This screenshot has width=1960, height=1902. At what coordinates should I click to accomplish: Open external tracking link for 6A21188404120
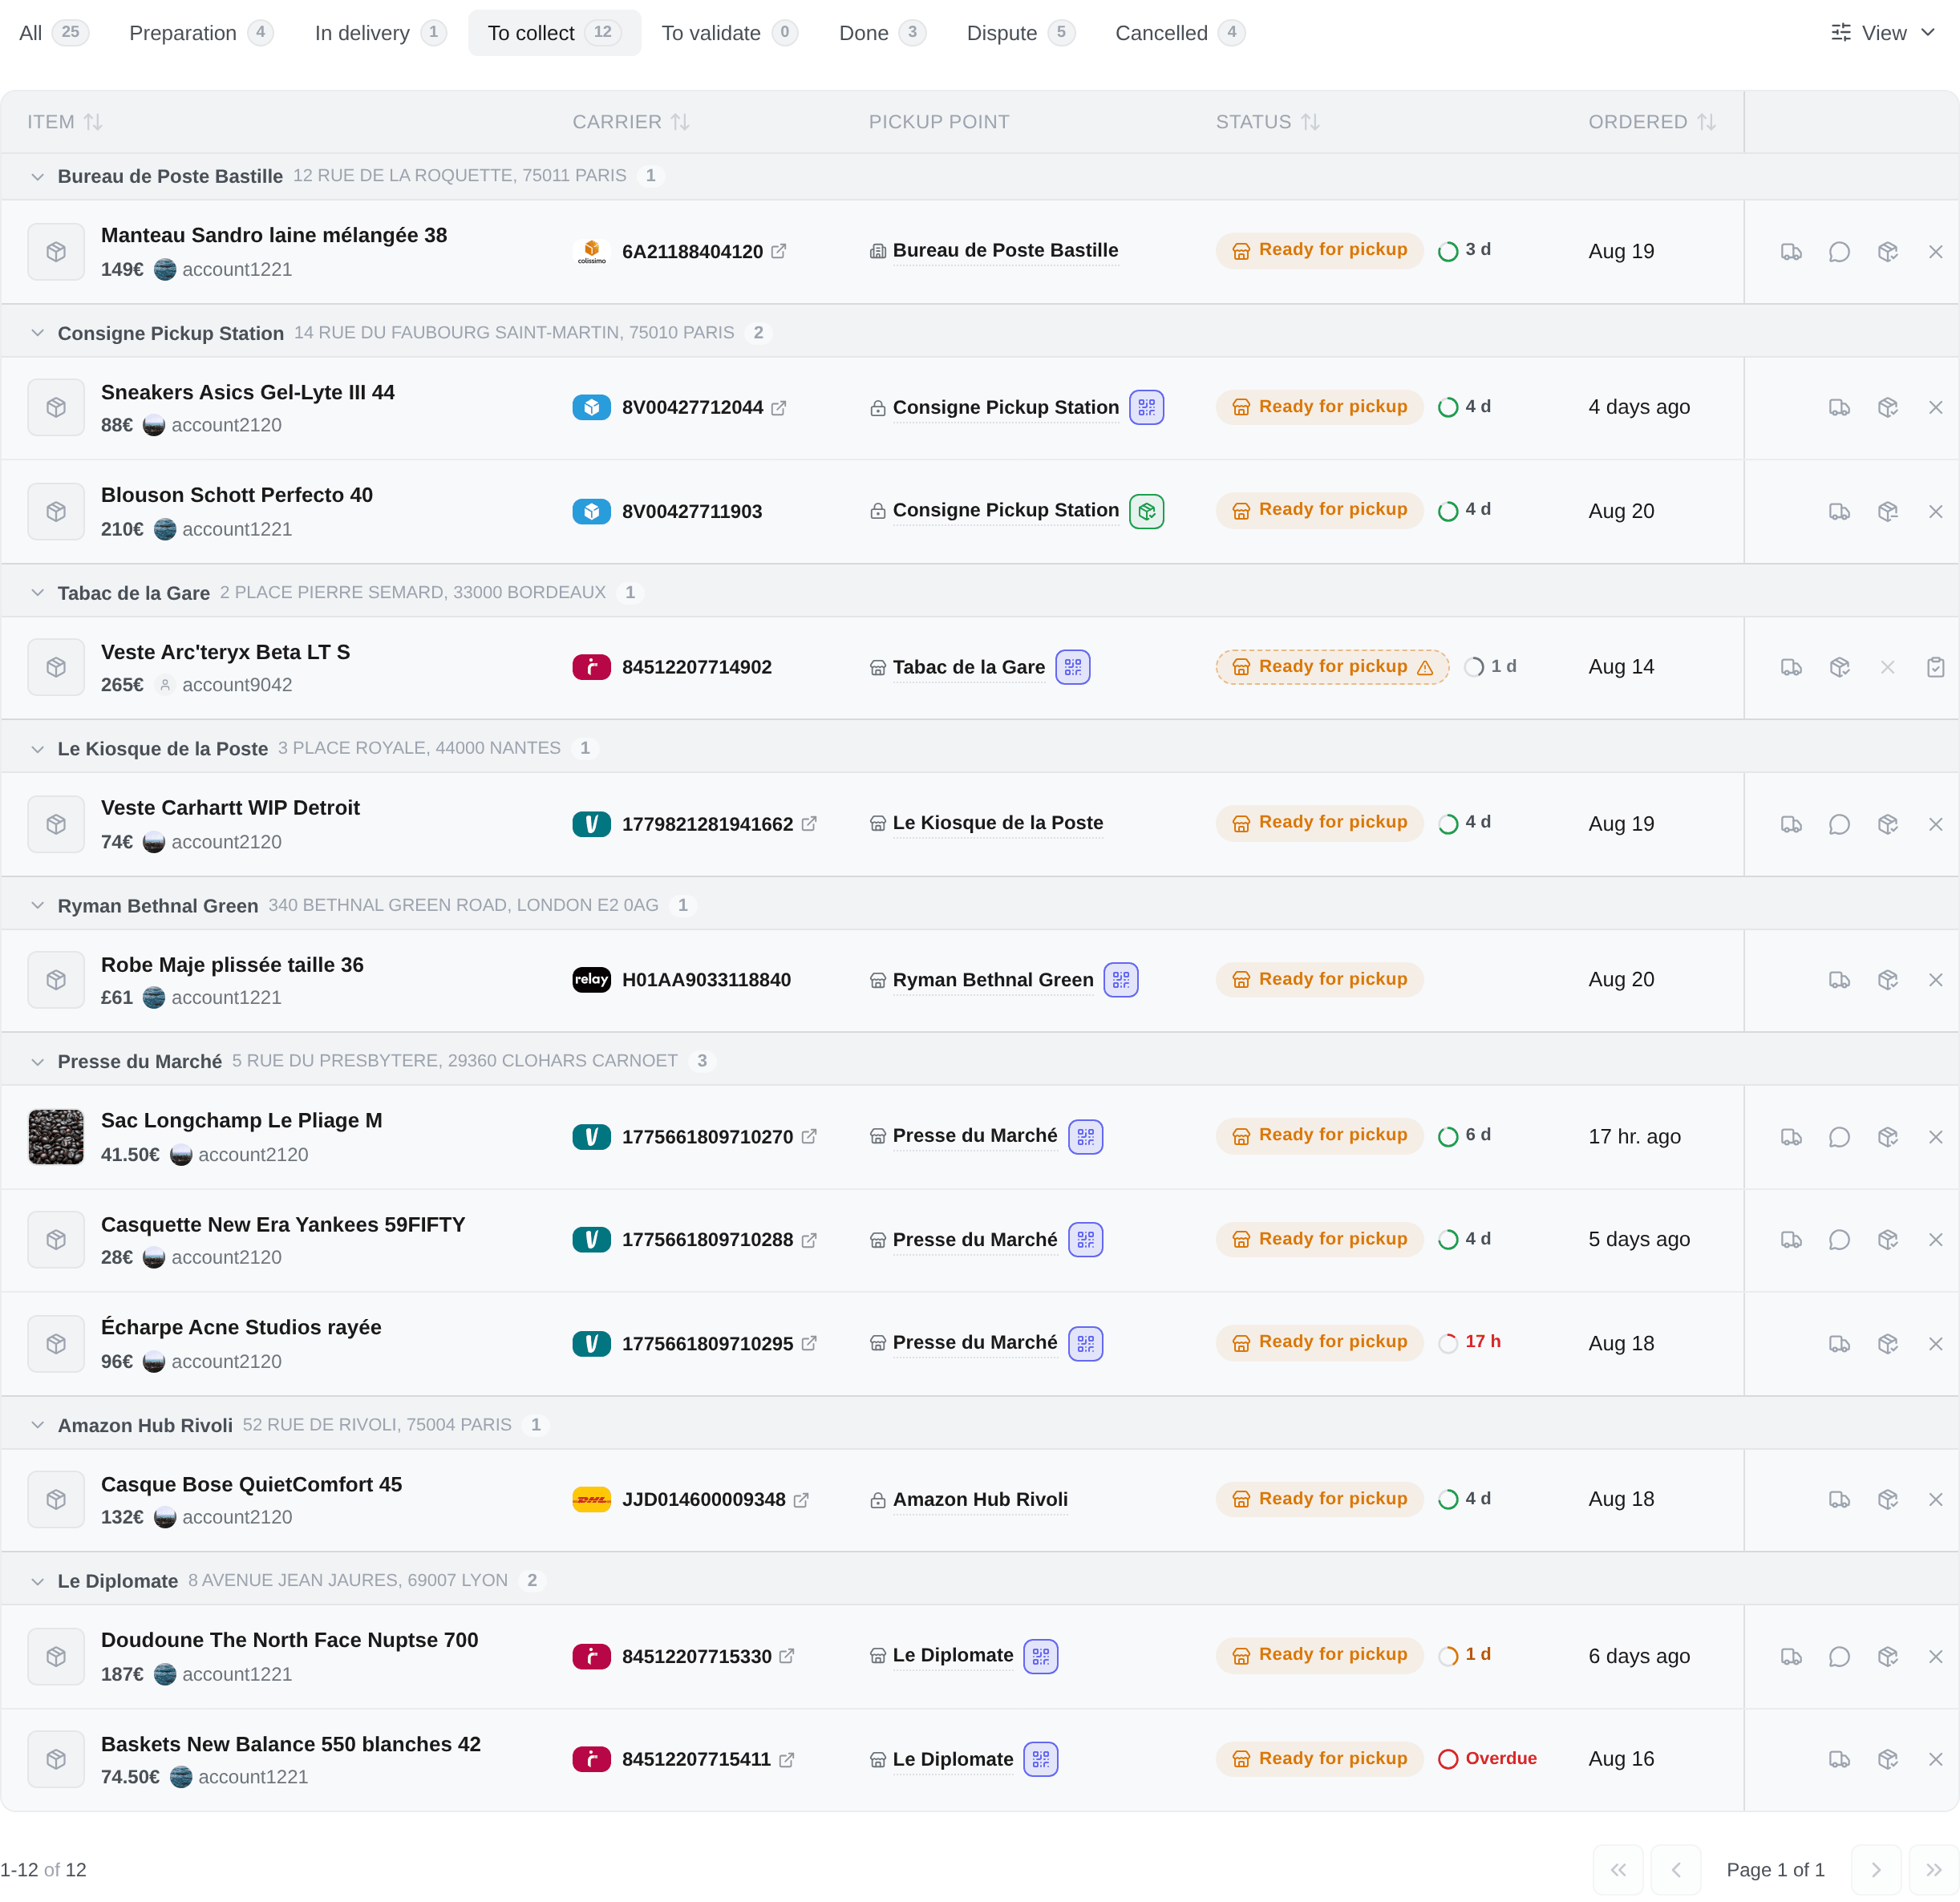point(778,251)
